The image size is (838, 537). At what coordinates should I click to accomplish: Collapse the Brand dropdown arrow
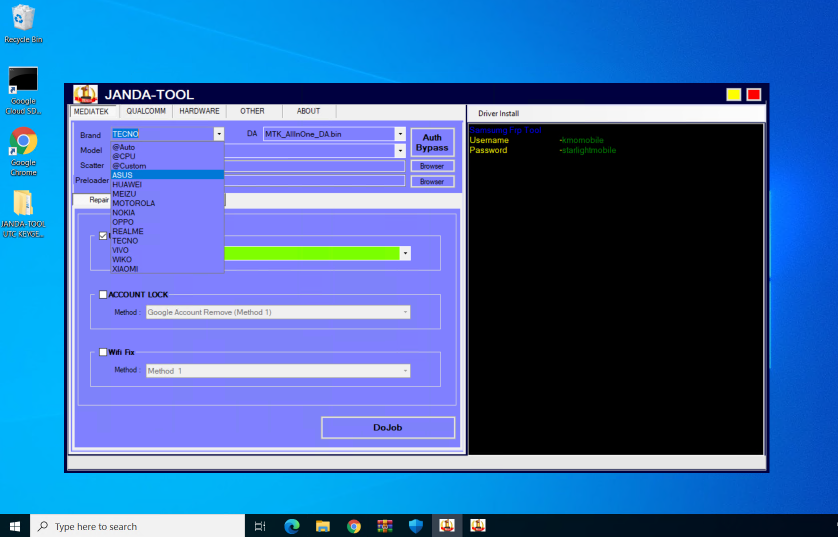click(219, 134)
